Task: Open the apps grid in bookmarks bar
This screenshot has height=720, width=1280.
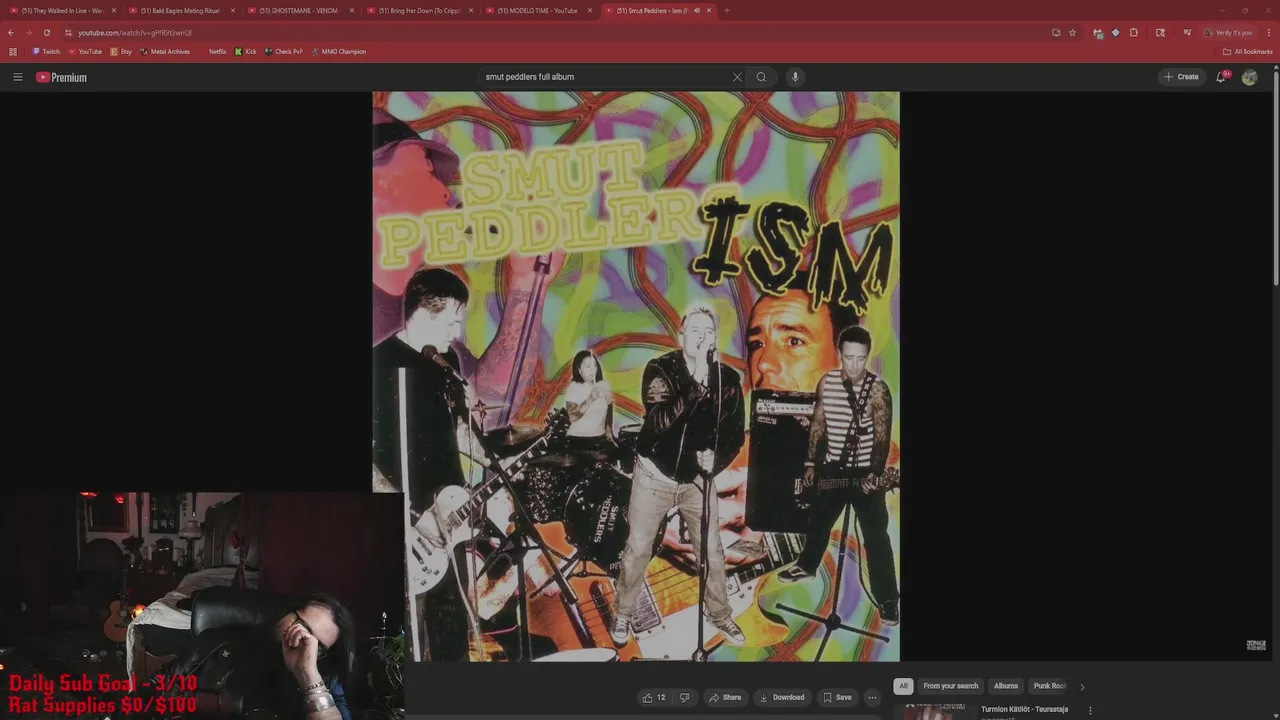Action: [x=13, y=51]
